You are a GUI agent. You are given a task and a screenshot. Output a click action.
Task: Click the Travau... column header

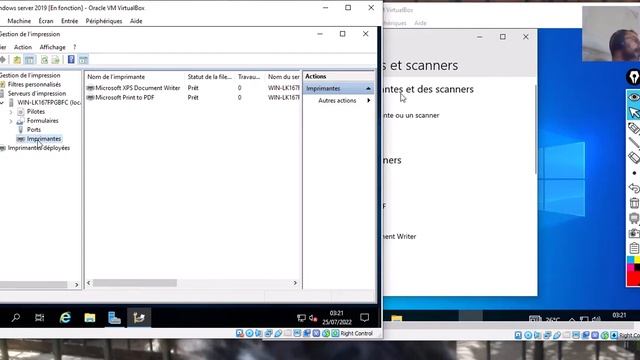[x=249, y=77]
